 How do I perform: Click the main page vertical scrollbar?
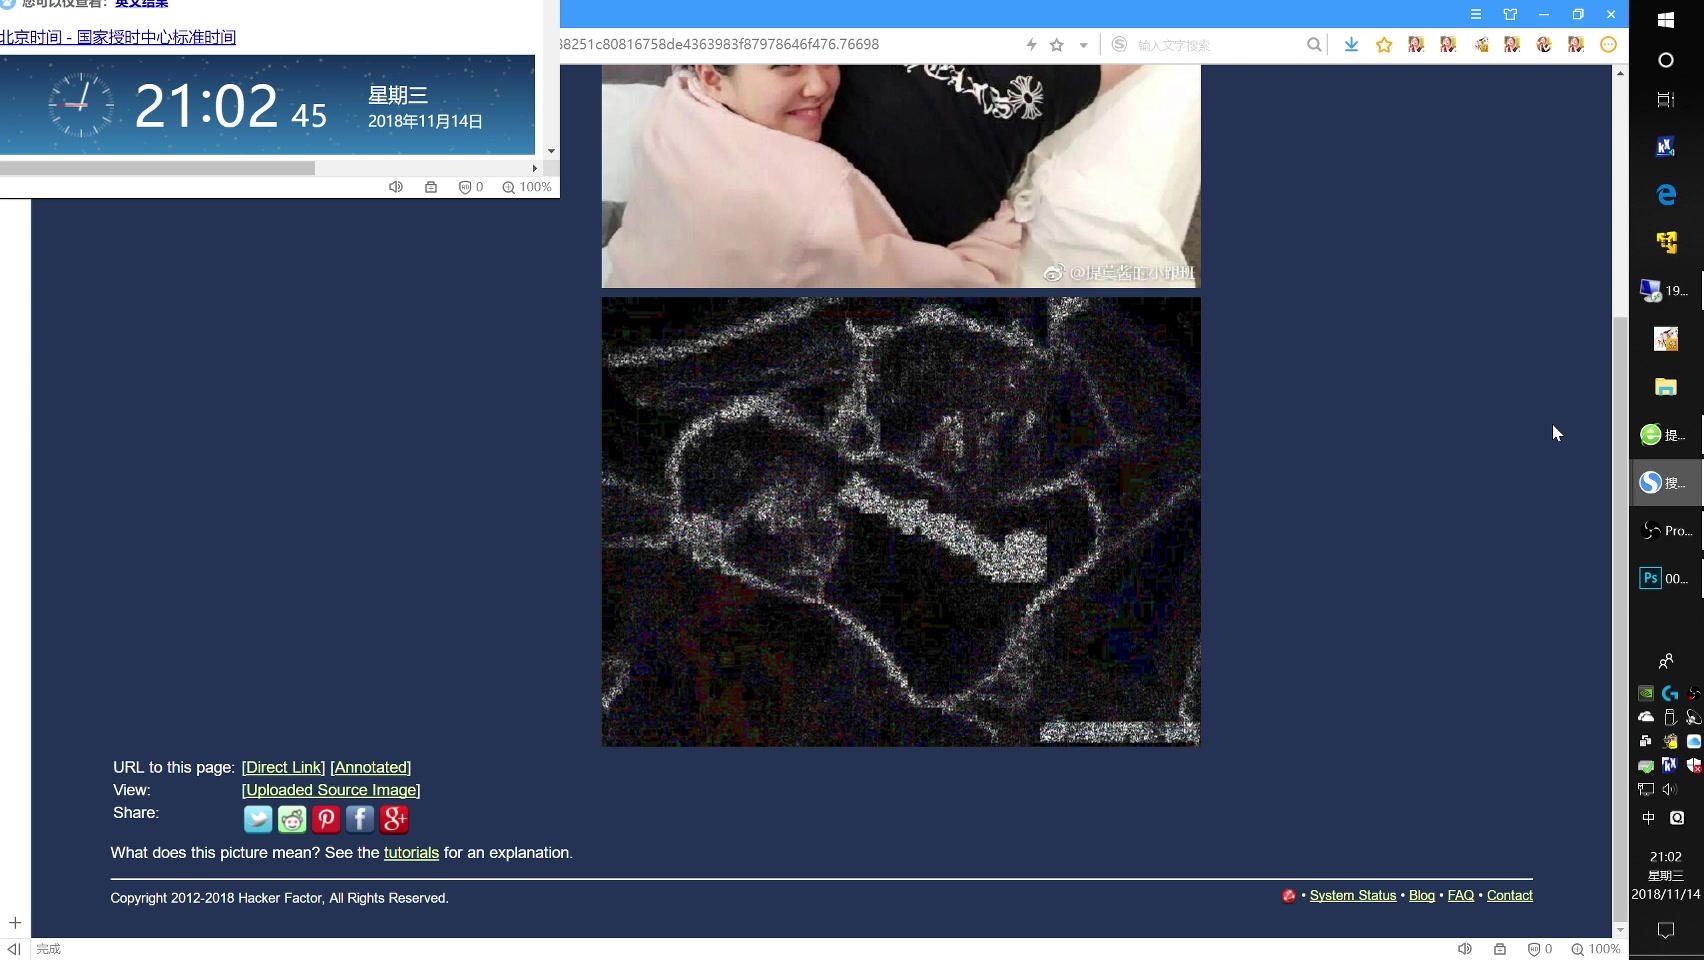pos(1620,620)
